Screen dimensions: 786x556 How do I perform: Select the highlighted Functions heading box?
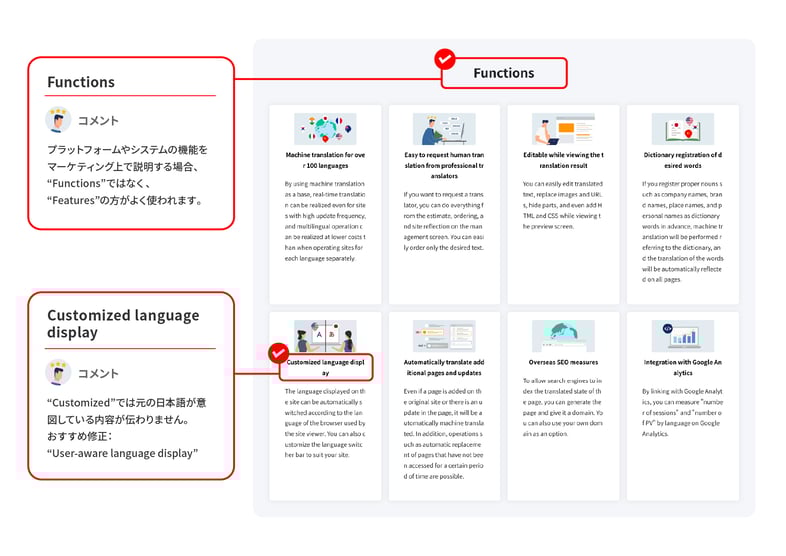coord(504,73)
